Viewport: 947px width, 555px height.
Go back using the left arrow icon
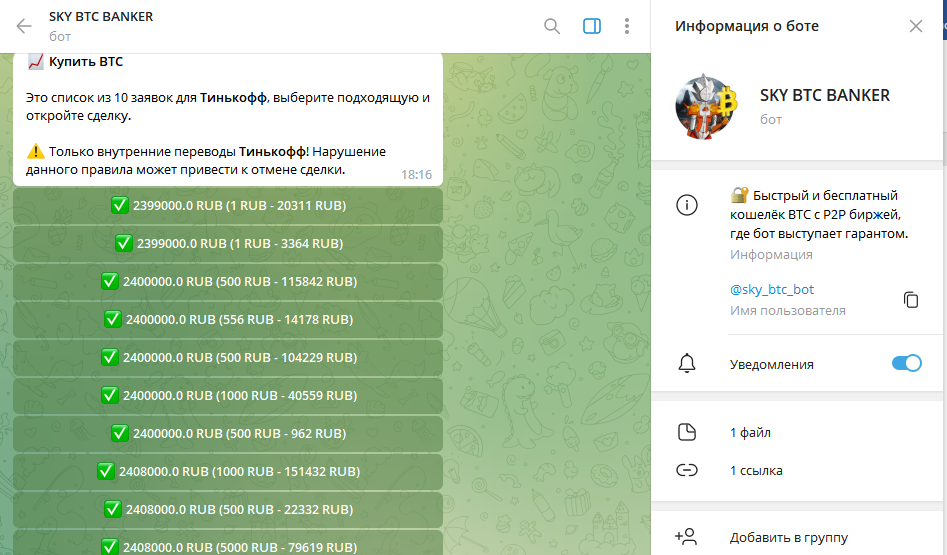[x=24, y=26]
